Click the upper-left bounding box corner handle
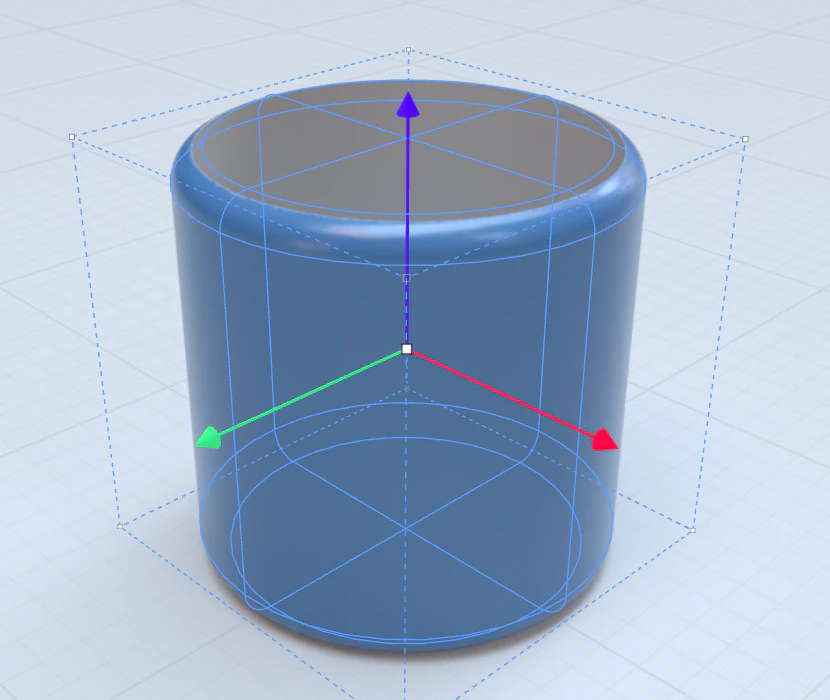 point(72,137)
